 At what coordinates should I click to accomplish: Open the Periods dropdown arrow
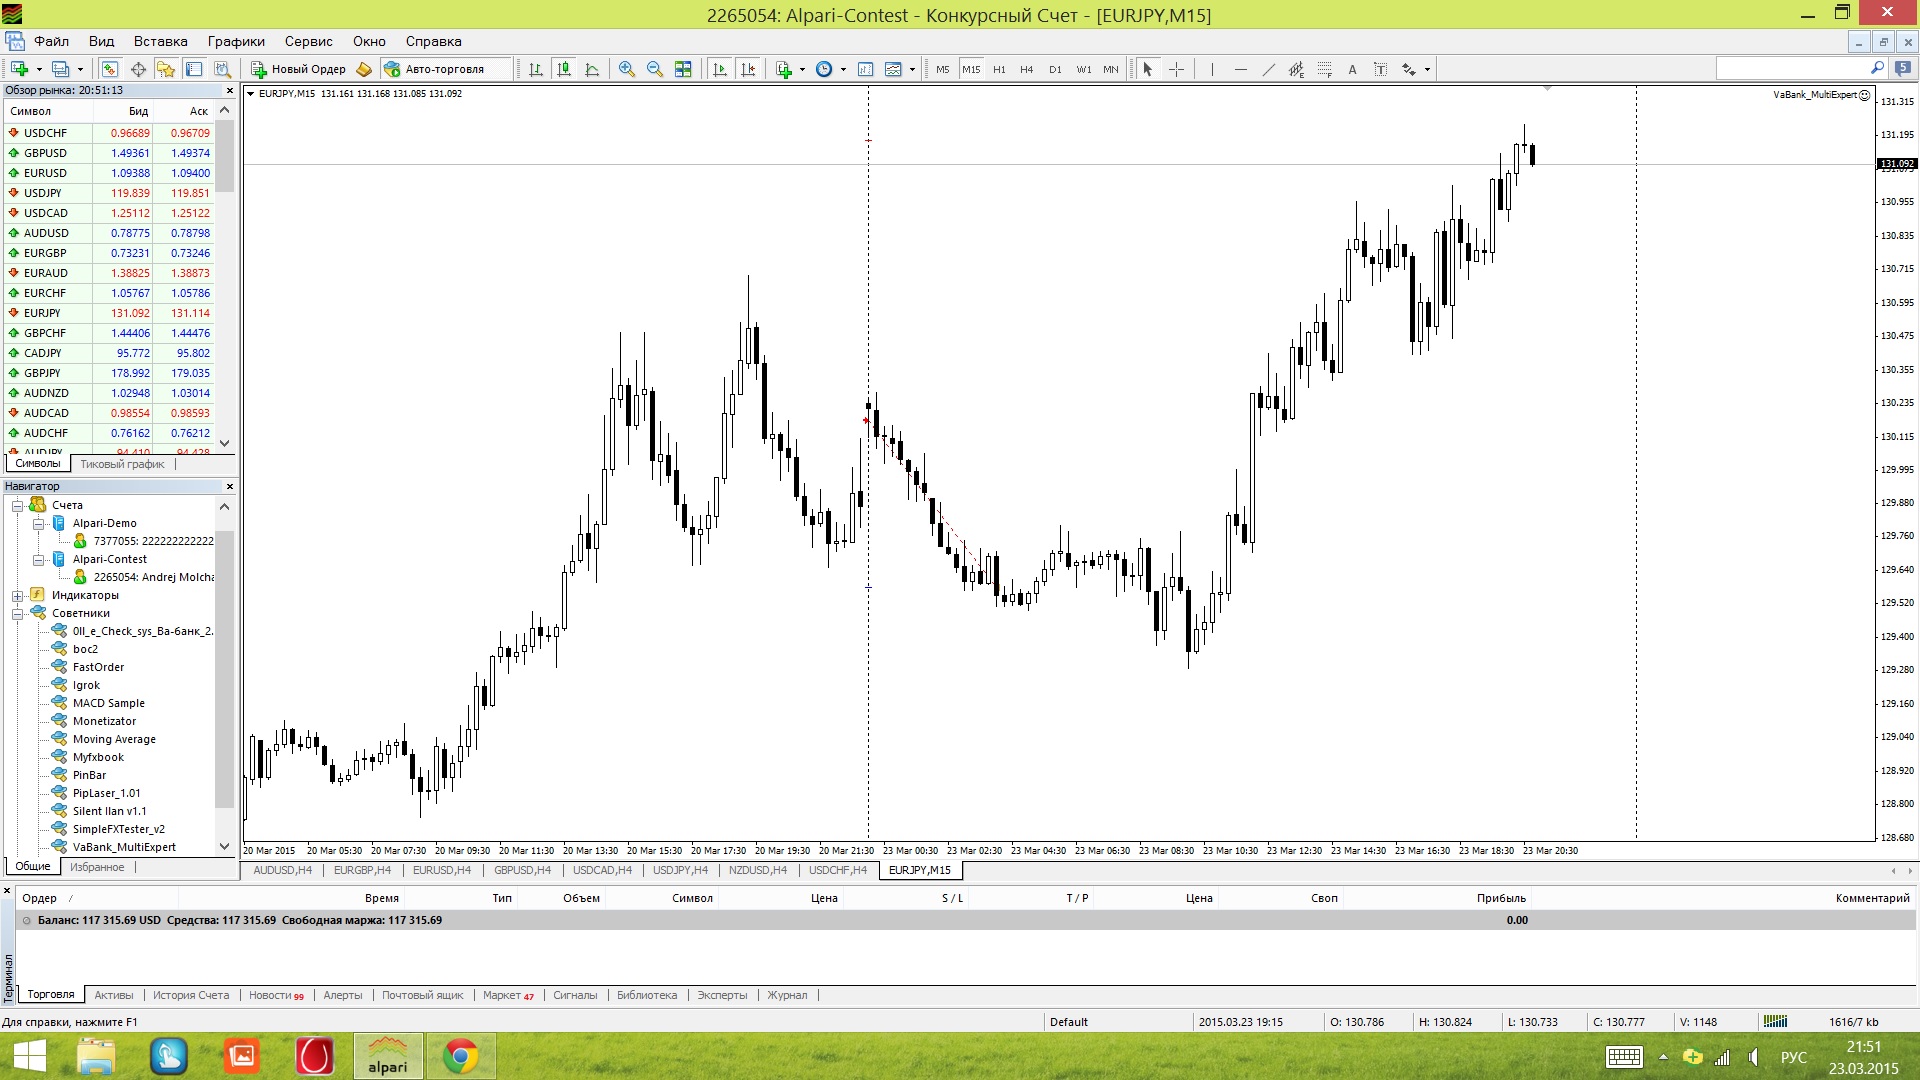pos(843,69)
